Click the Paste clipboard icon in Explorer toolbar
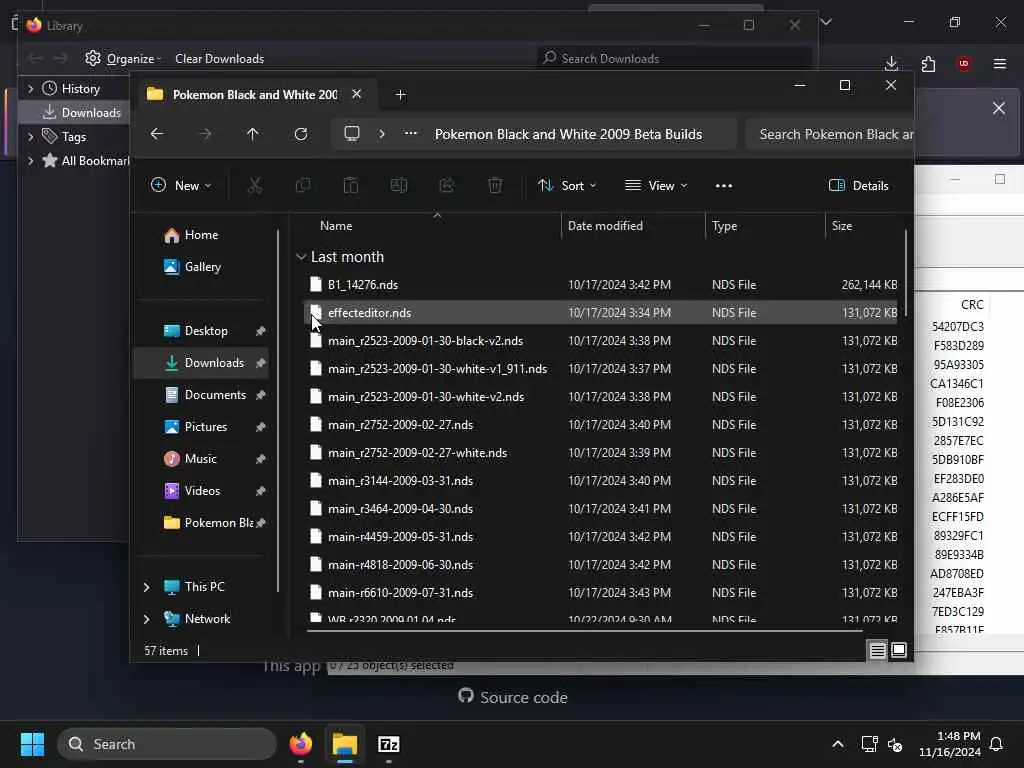1024x768 pixels. [x=351, y=185]
